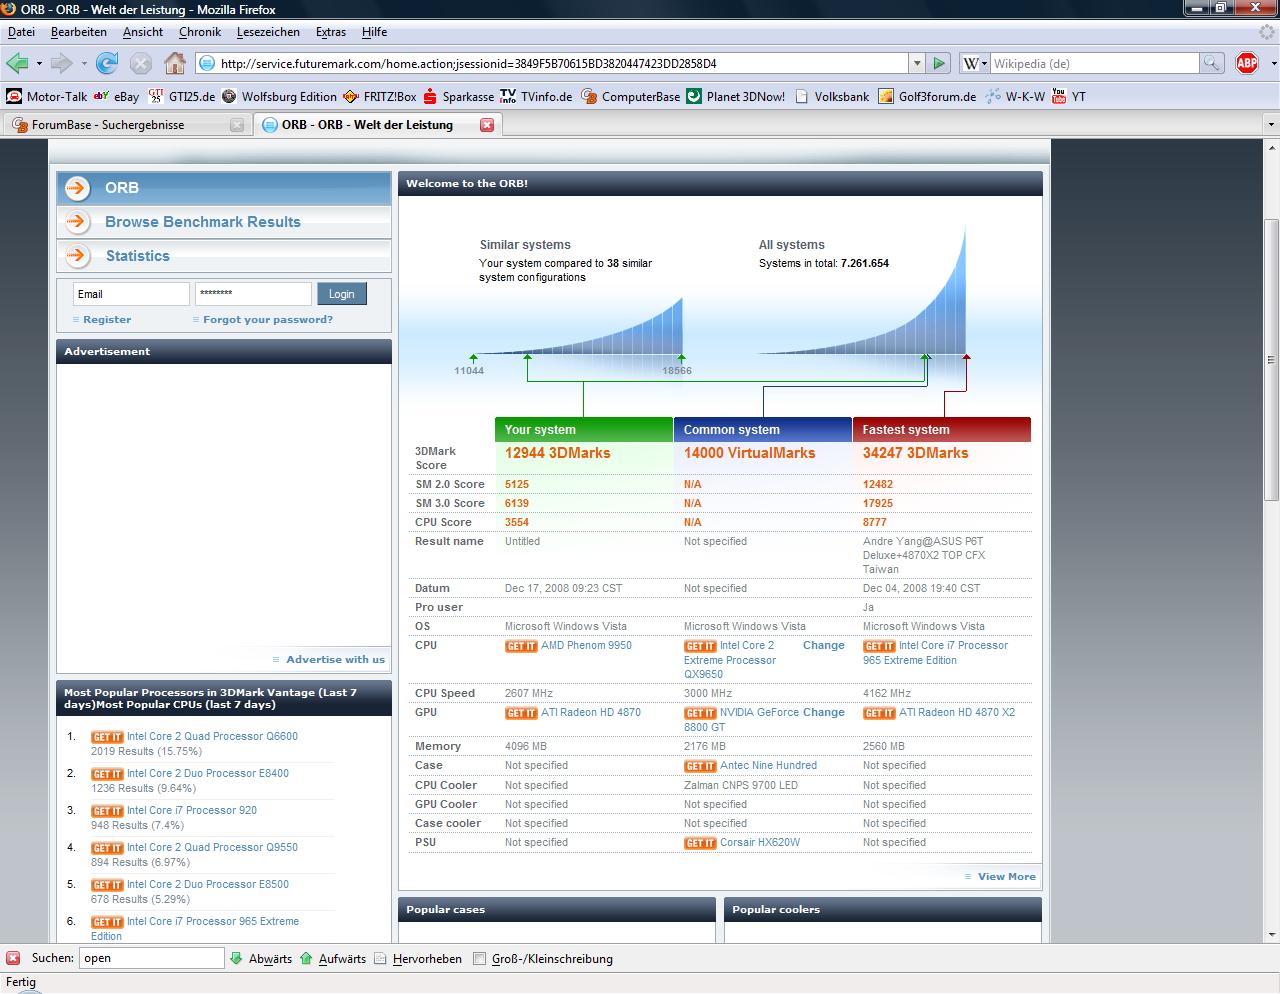1280x994 pixels.
Task: Click the Register link
Action: pos(107,320)
